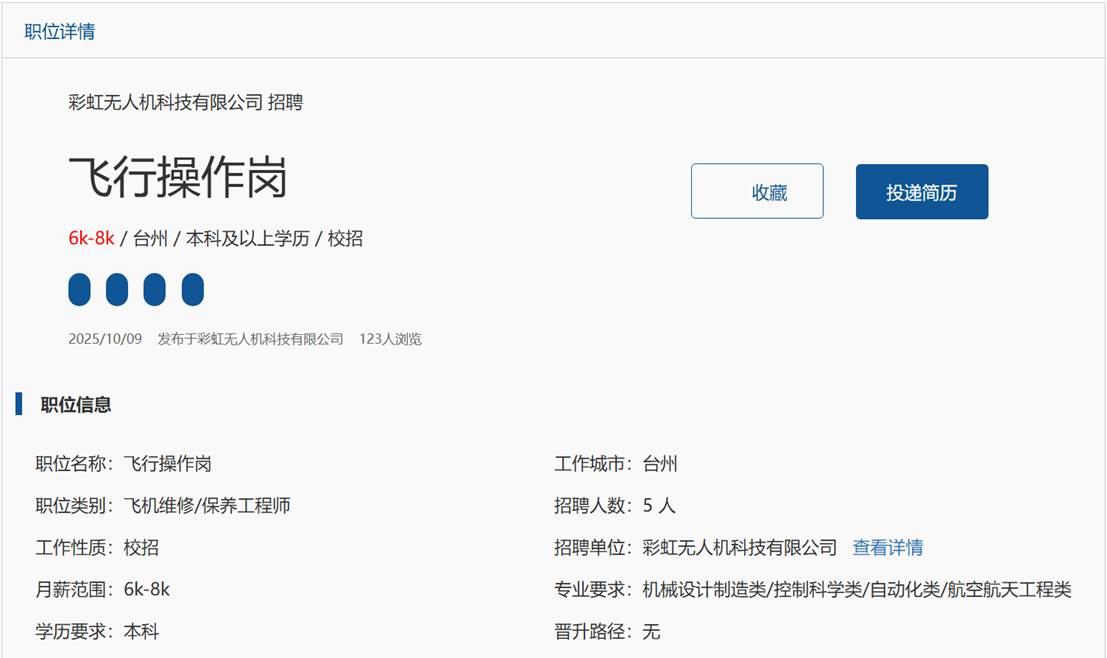Image resolution: width=1107 pixels, height=658 pixels.
Task: Select 本科及以上学历 in the job summary line
Action: 247,239
